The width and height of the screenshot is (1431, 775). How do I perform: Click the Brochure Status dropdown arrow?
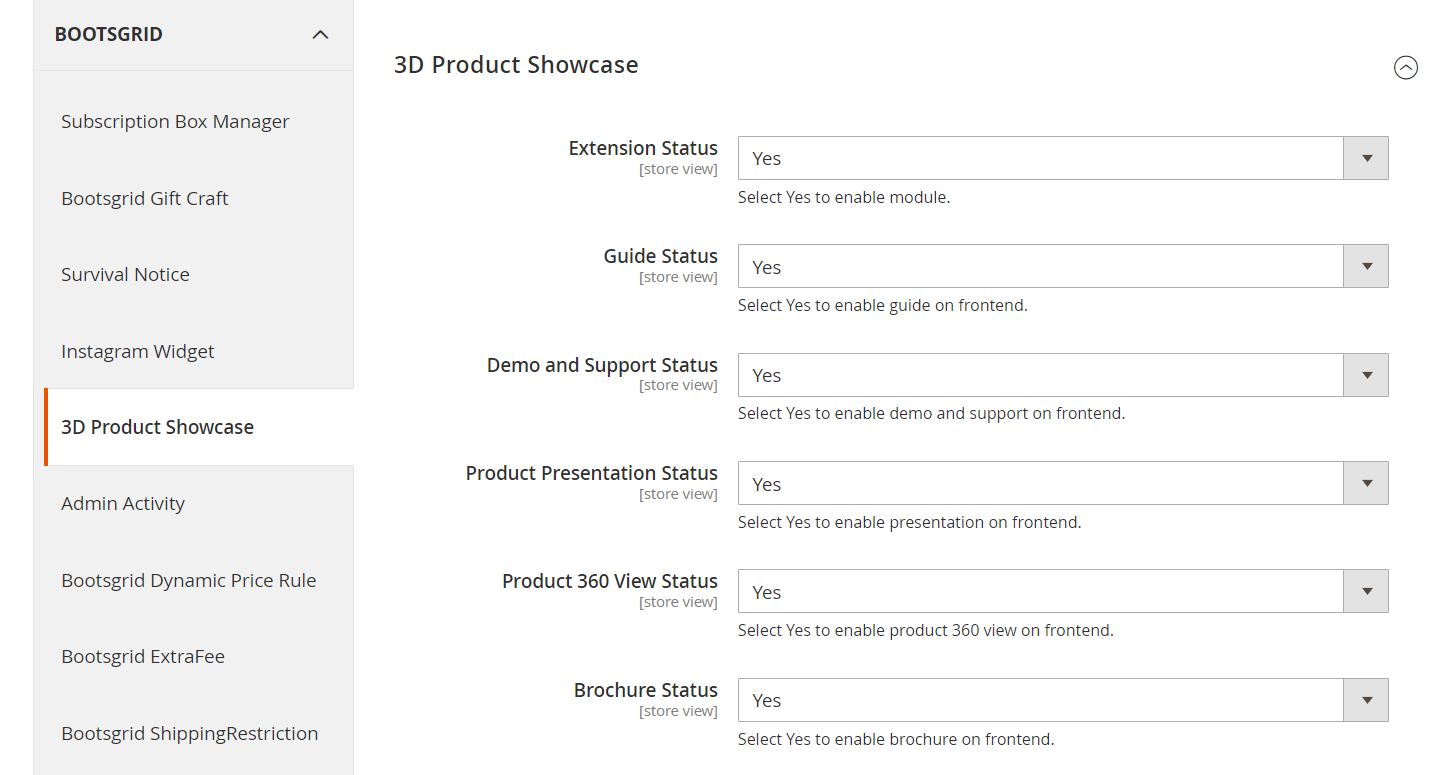click(x=1366, y=700)
